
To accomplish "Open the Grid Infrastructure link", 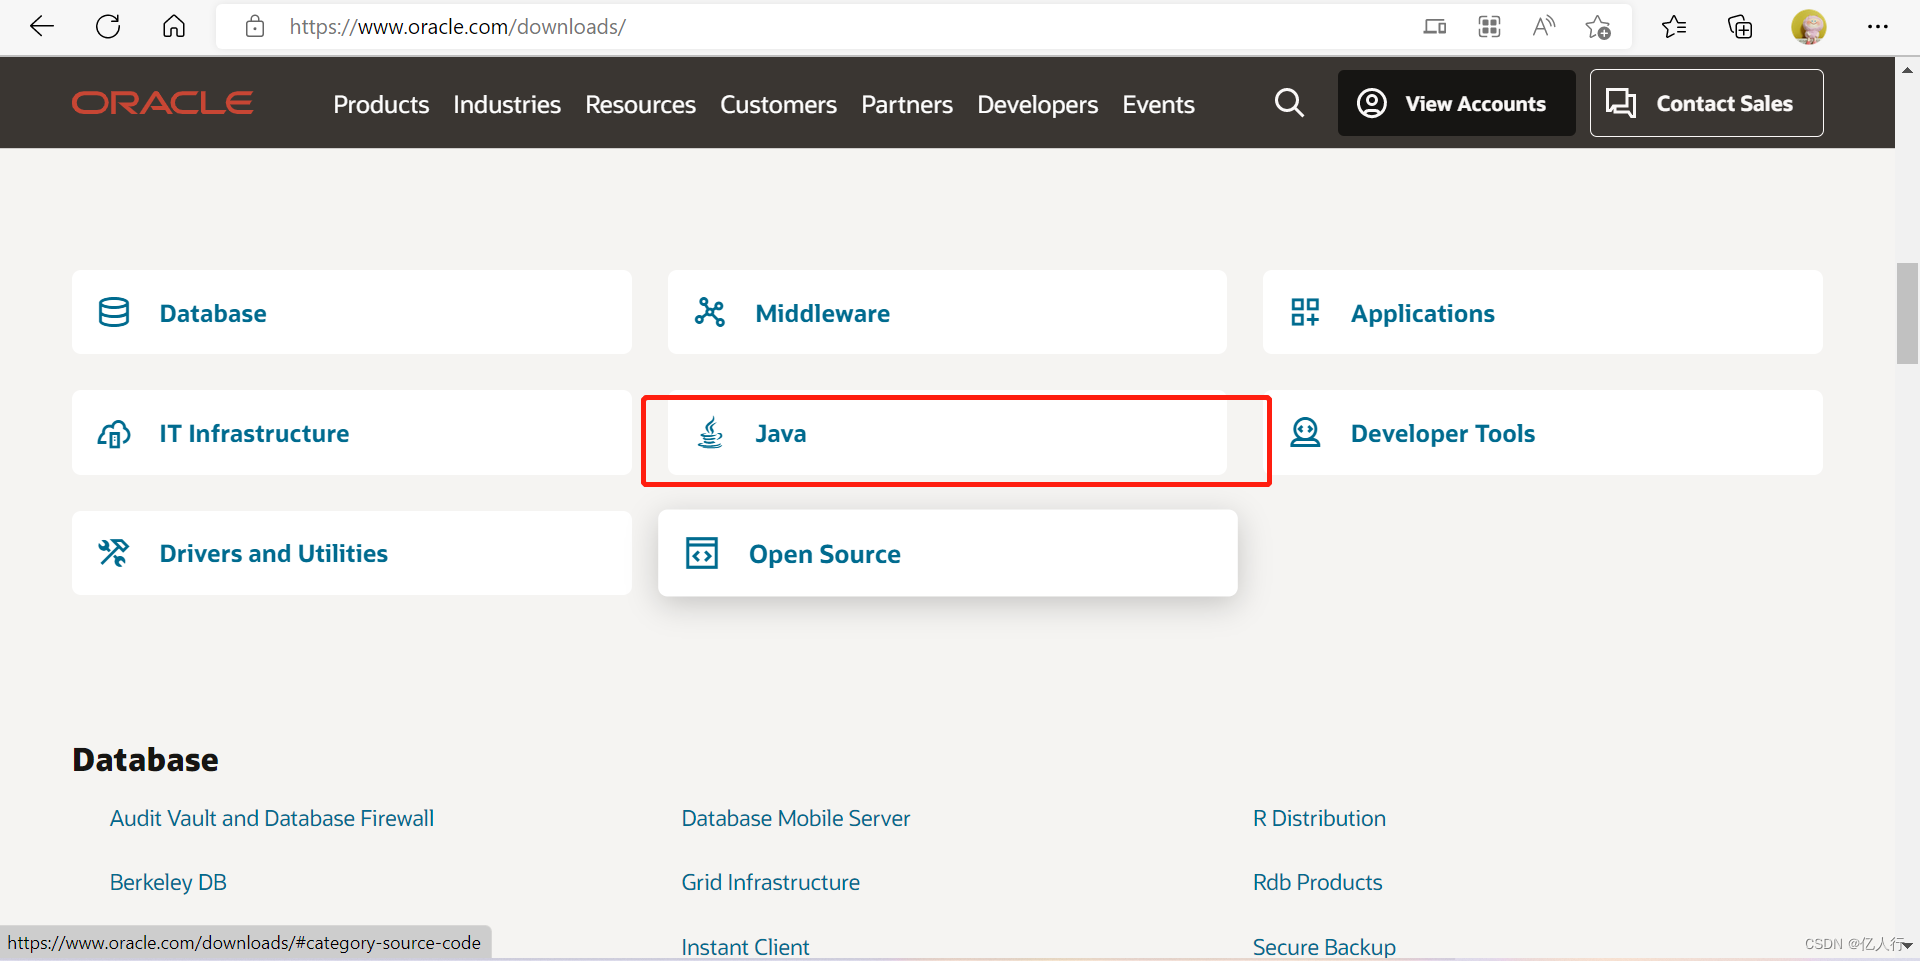I will pyautogui.click(x=771, y=882).
